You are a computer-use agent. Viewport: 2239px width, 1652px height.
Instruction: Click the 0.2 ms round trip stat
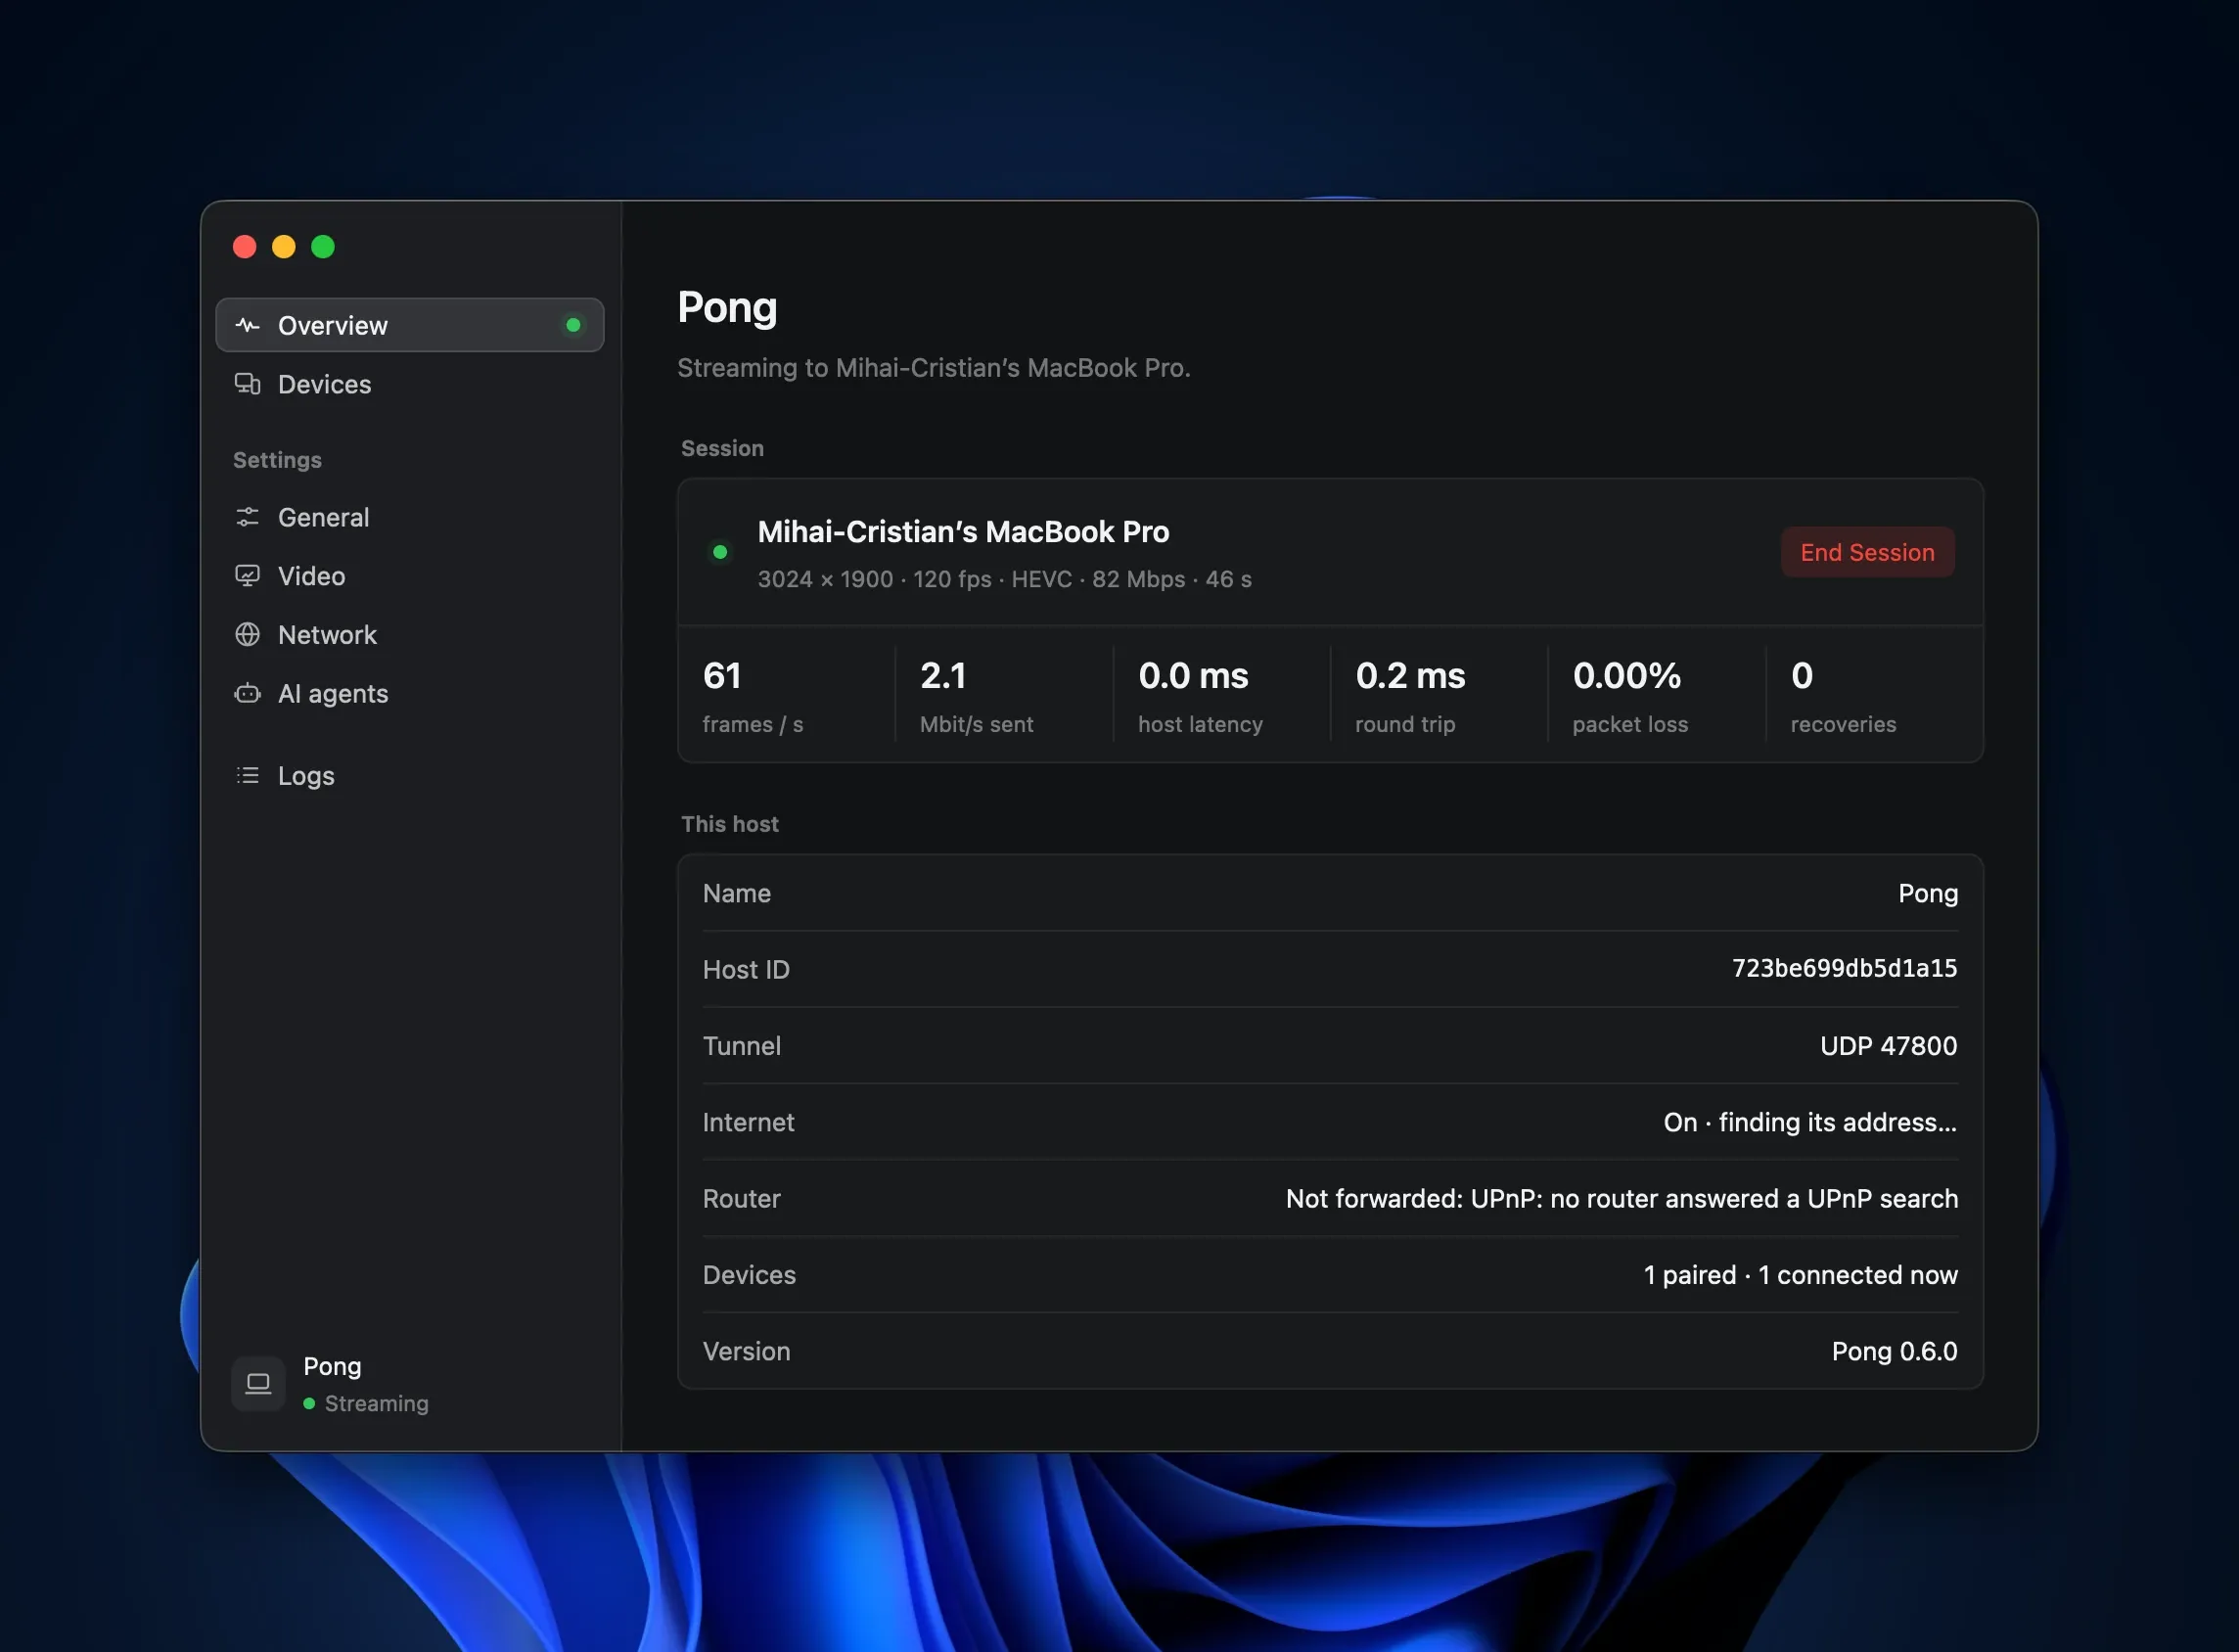(x=1438, y=696)
